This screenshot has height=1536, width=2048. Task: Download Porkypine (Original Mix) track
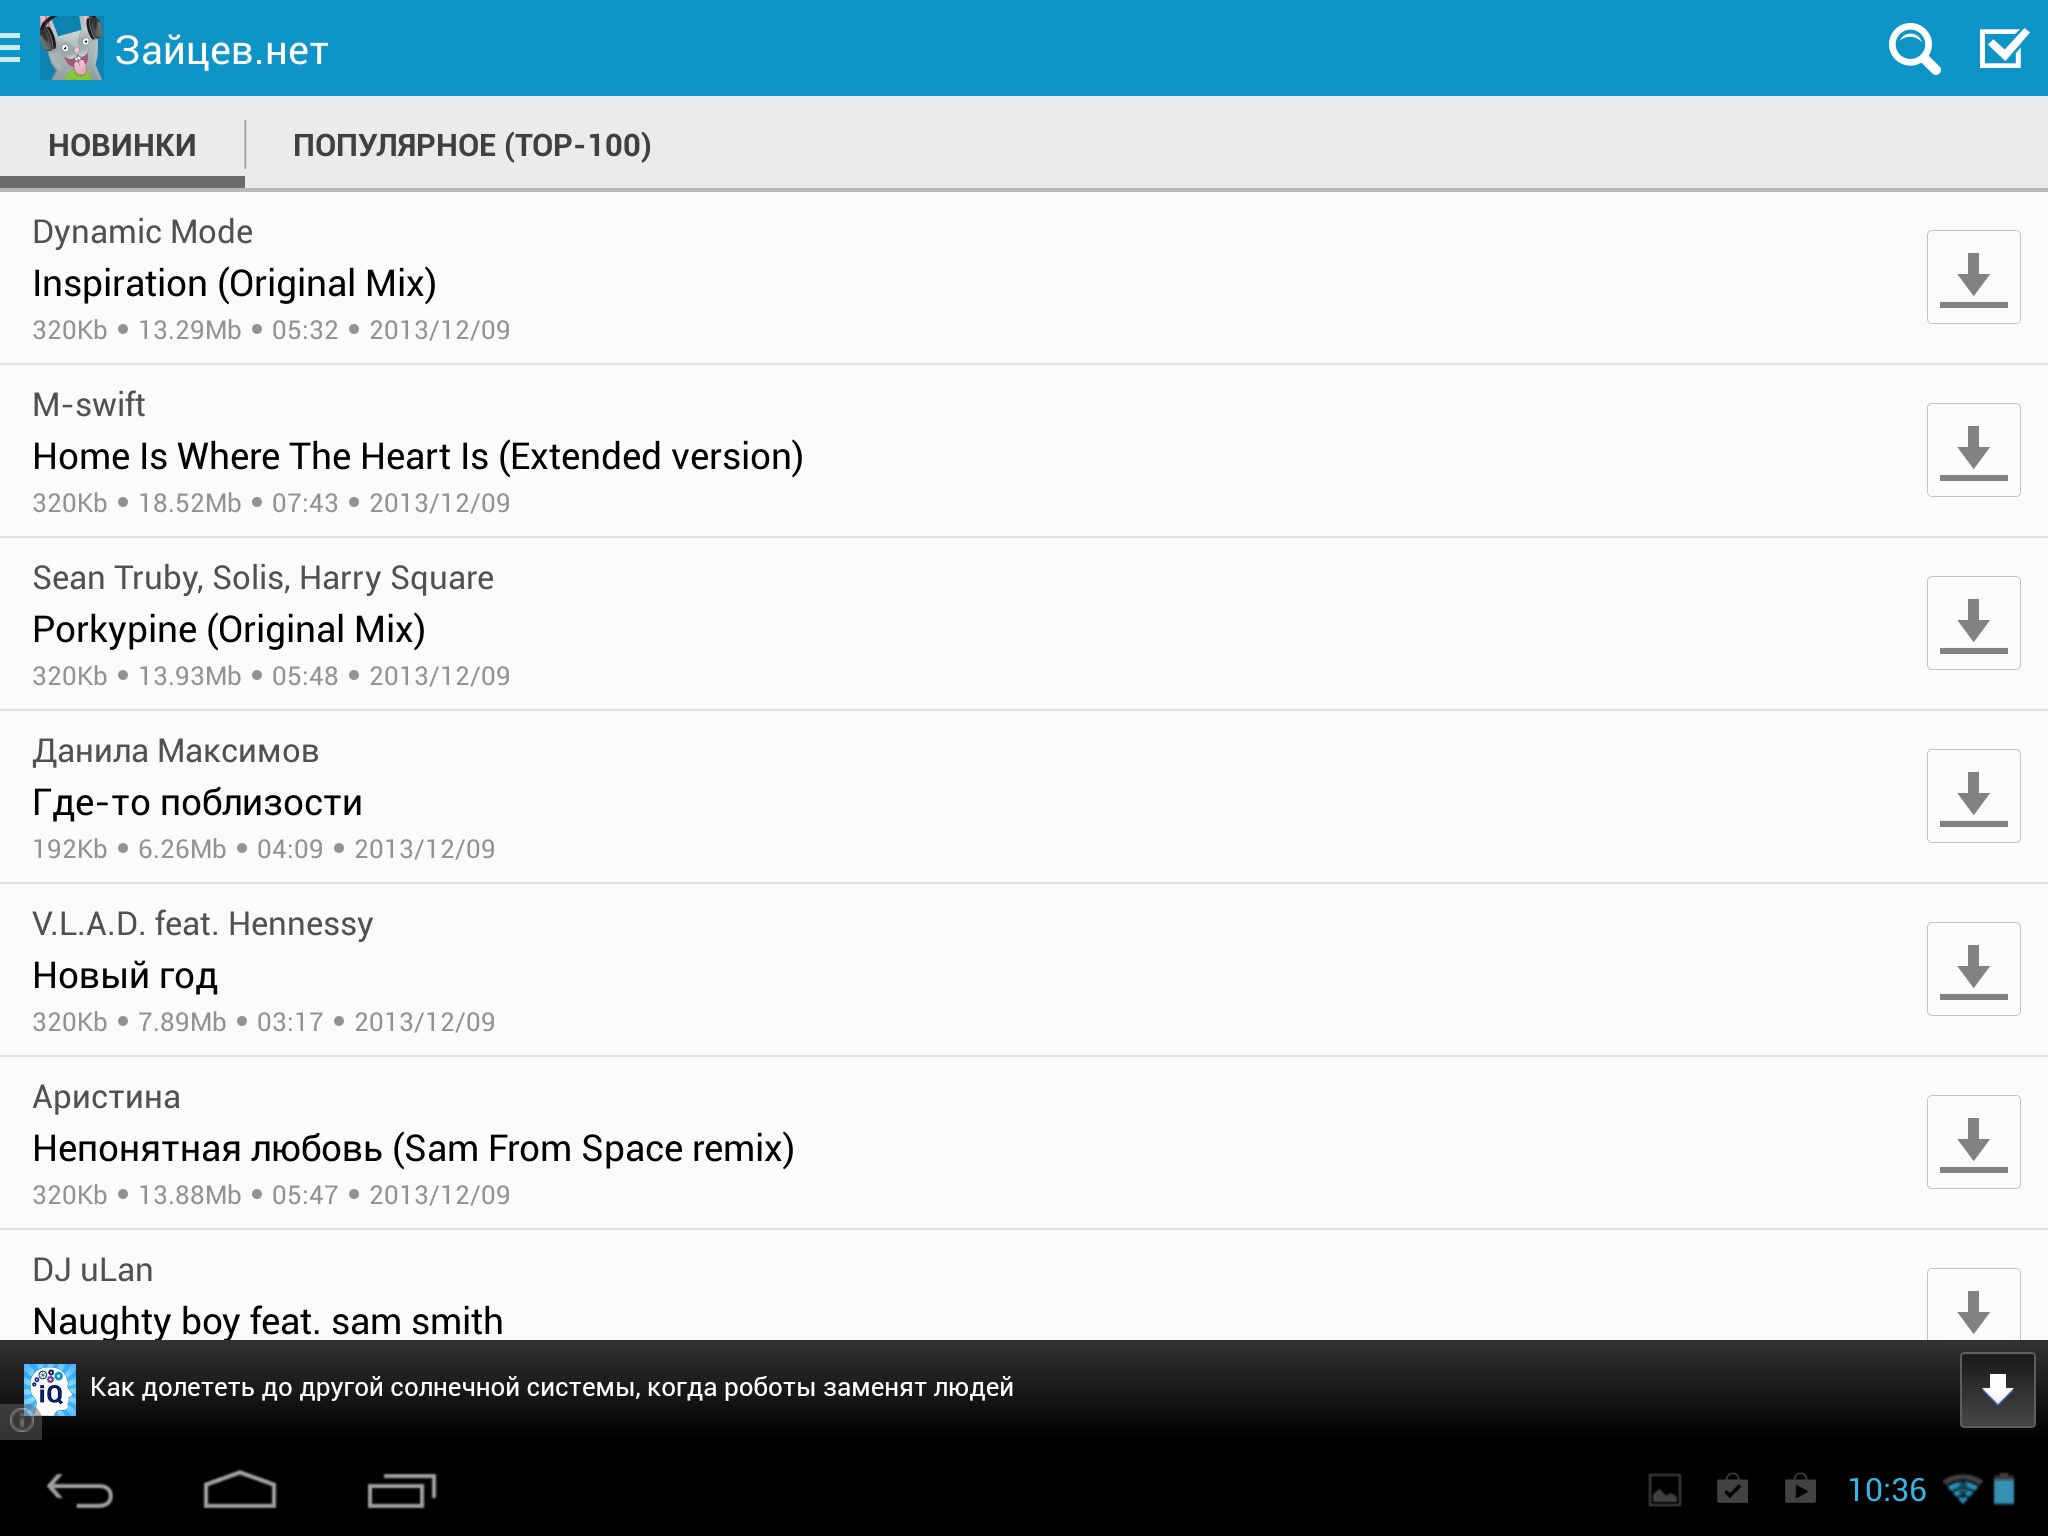tap(1973, 623)
